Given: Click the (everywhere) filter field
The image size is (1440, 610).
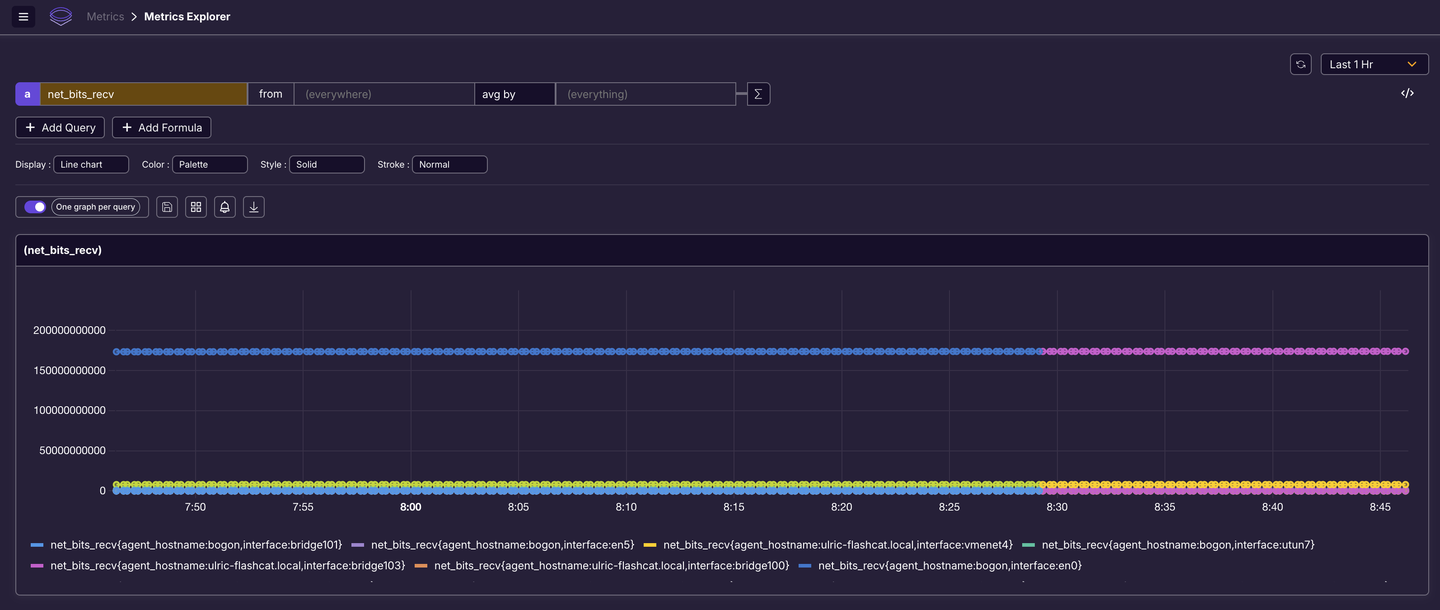Looking at the screenshot, I should tap(384, 92).
